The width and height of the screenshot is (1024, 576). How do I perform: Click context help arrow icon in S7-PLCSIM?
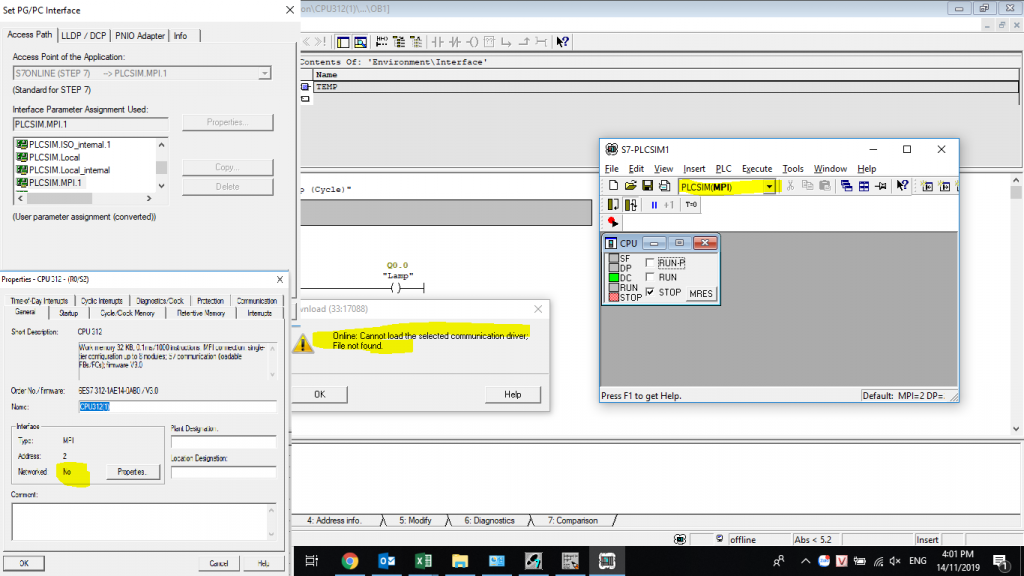tap(902, 186)
